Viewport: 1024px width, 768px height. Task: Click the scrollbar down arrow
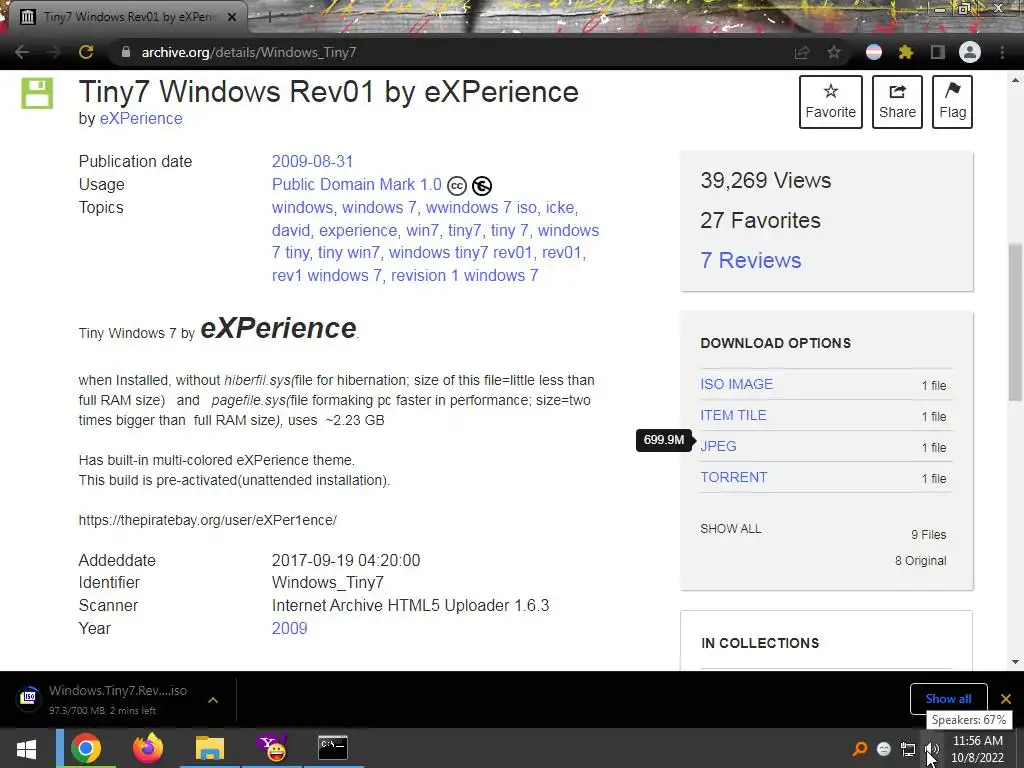1015,662
